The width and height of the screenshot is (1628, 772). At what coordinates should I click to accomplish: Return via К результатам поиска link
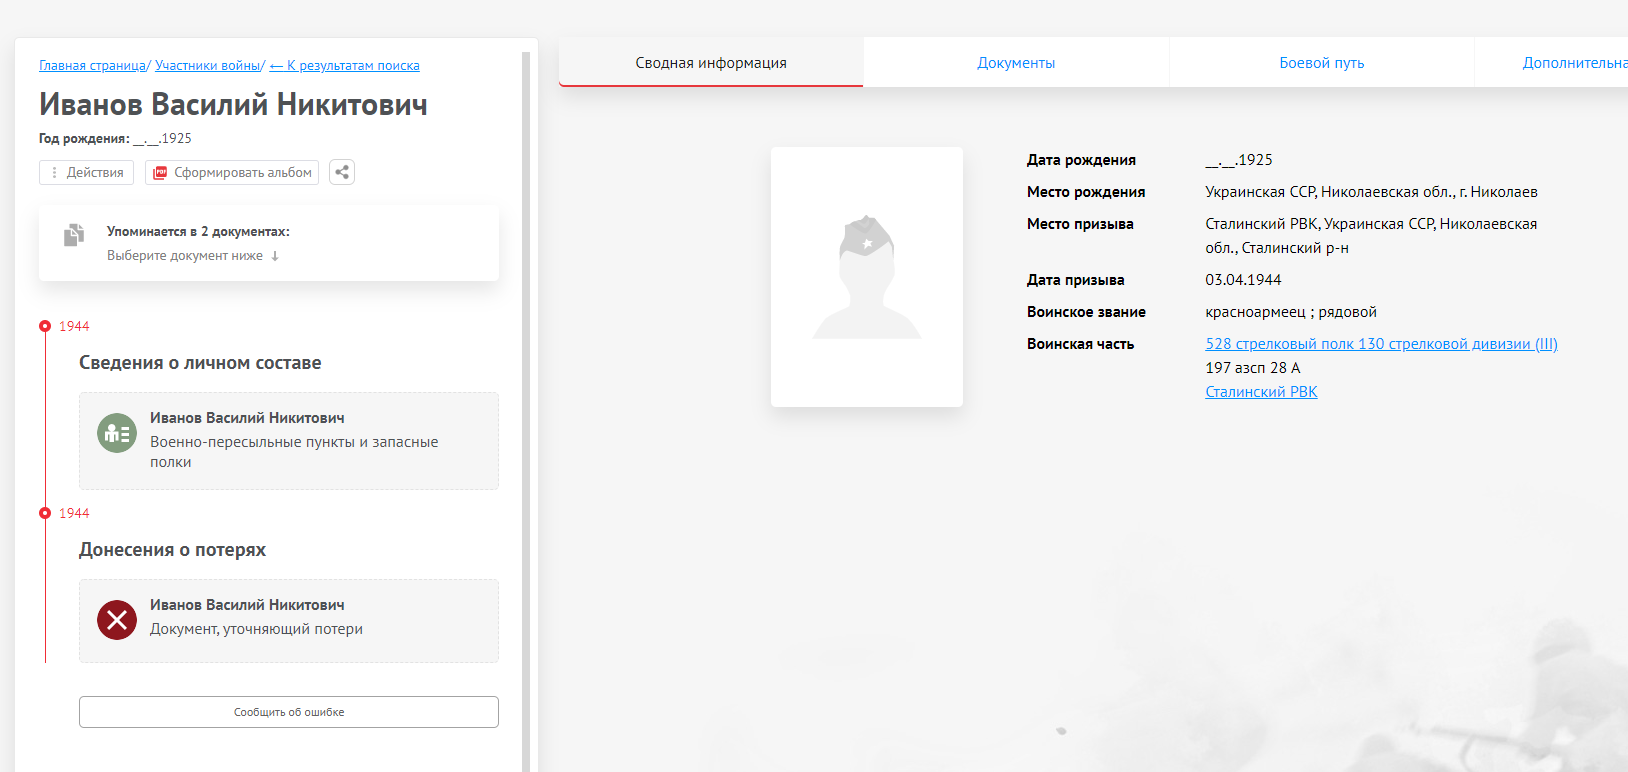click(345, 66)
